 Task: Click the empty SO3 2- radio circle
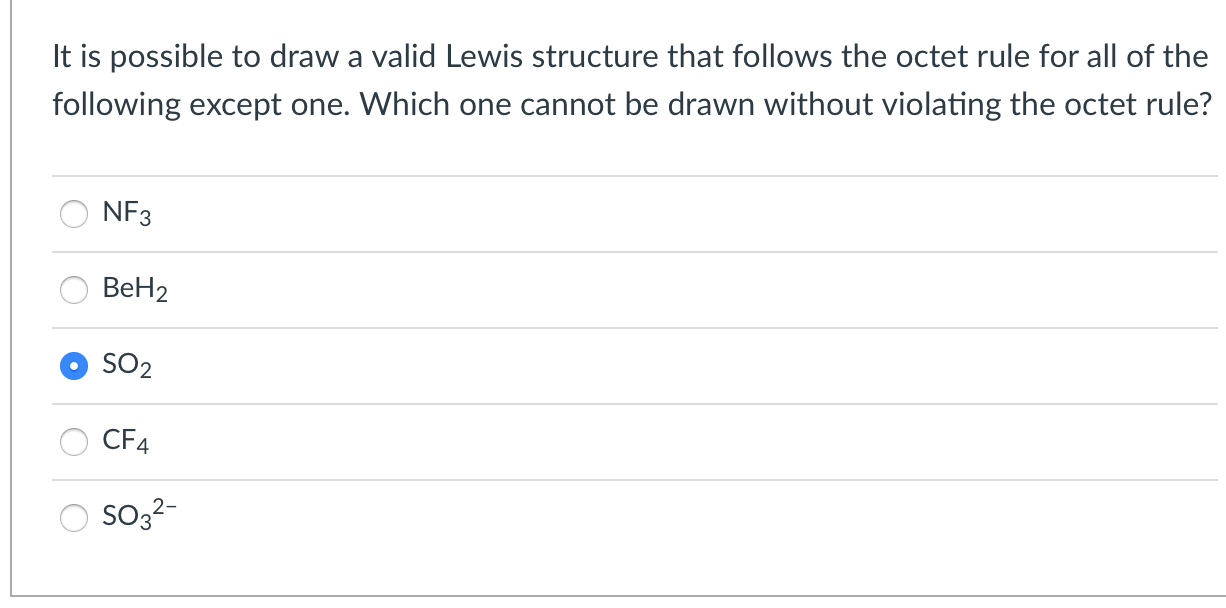[x=74, y=518]
